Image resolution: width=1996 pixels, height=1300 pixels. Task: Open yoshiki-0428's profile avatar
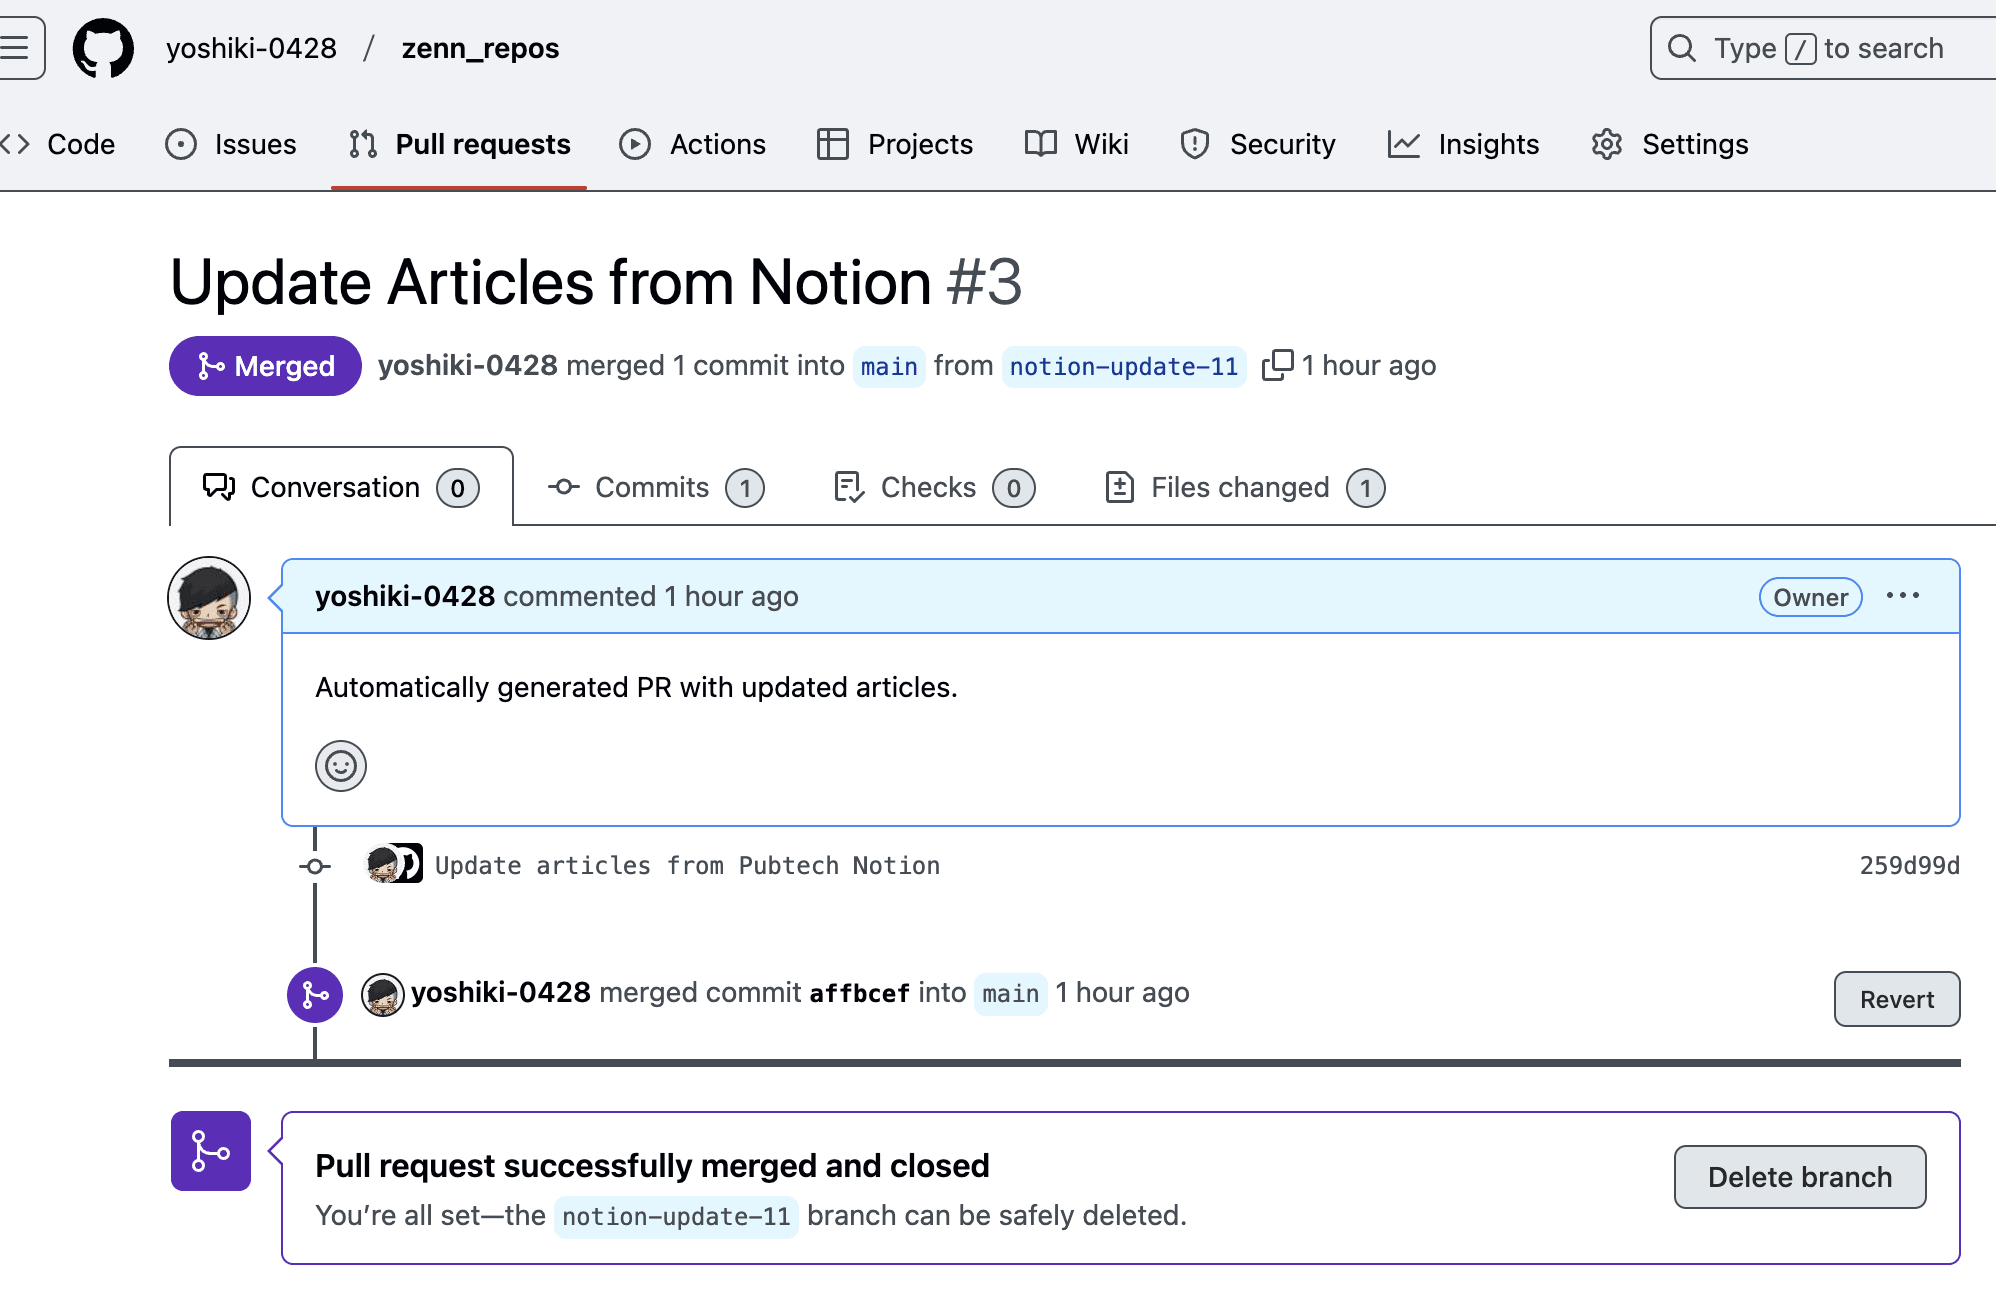coord(209,597)
